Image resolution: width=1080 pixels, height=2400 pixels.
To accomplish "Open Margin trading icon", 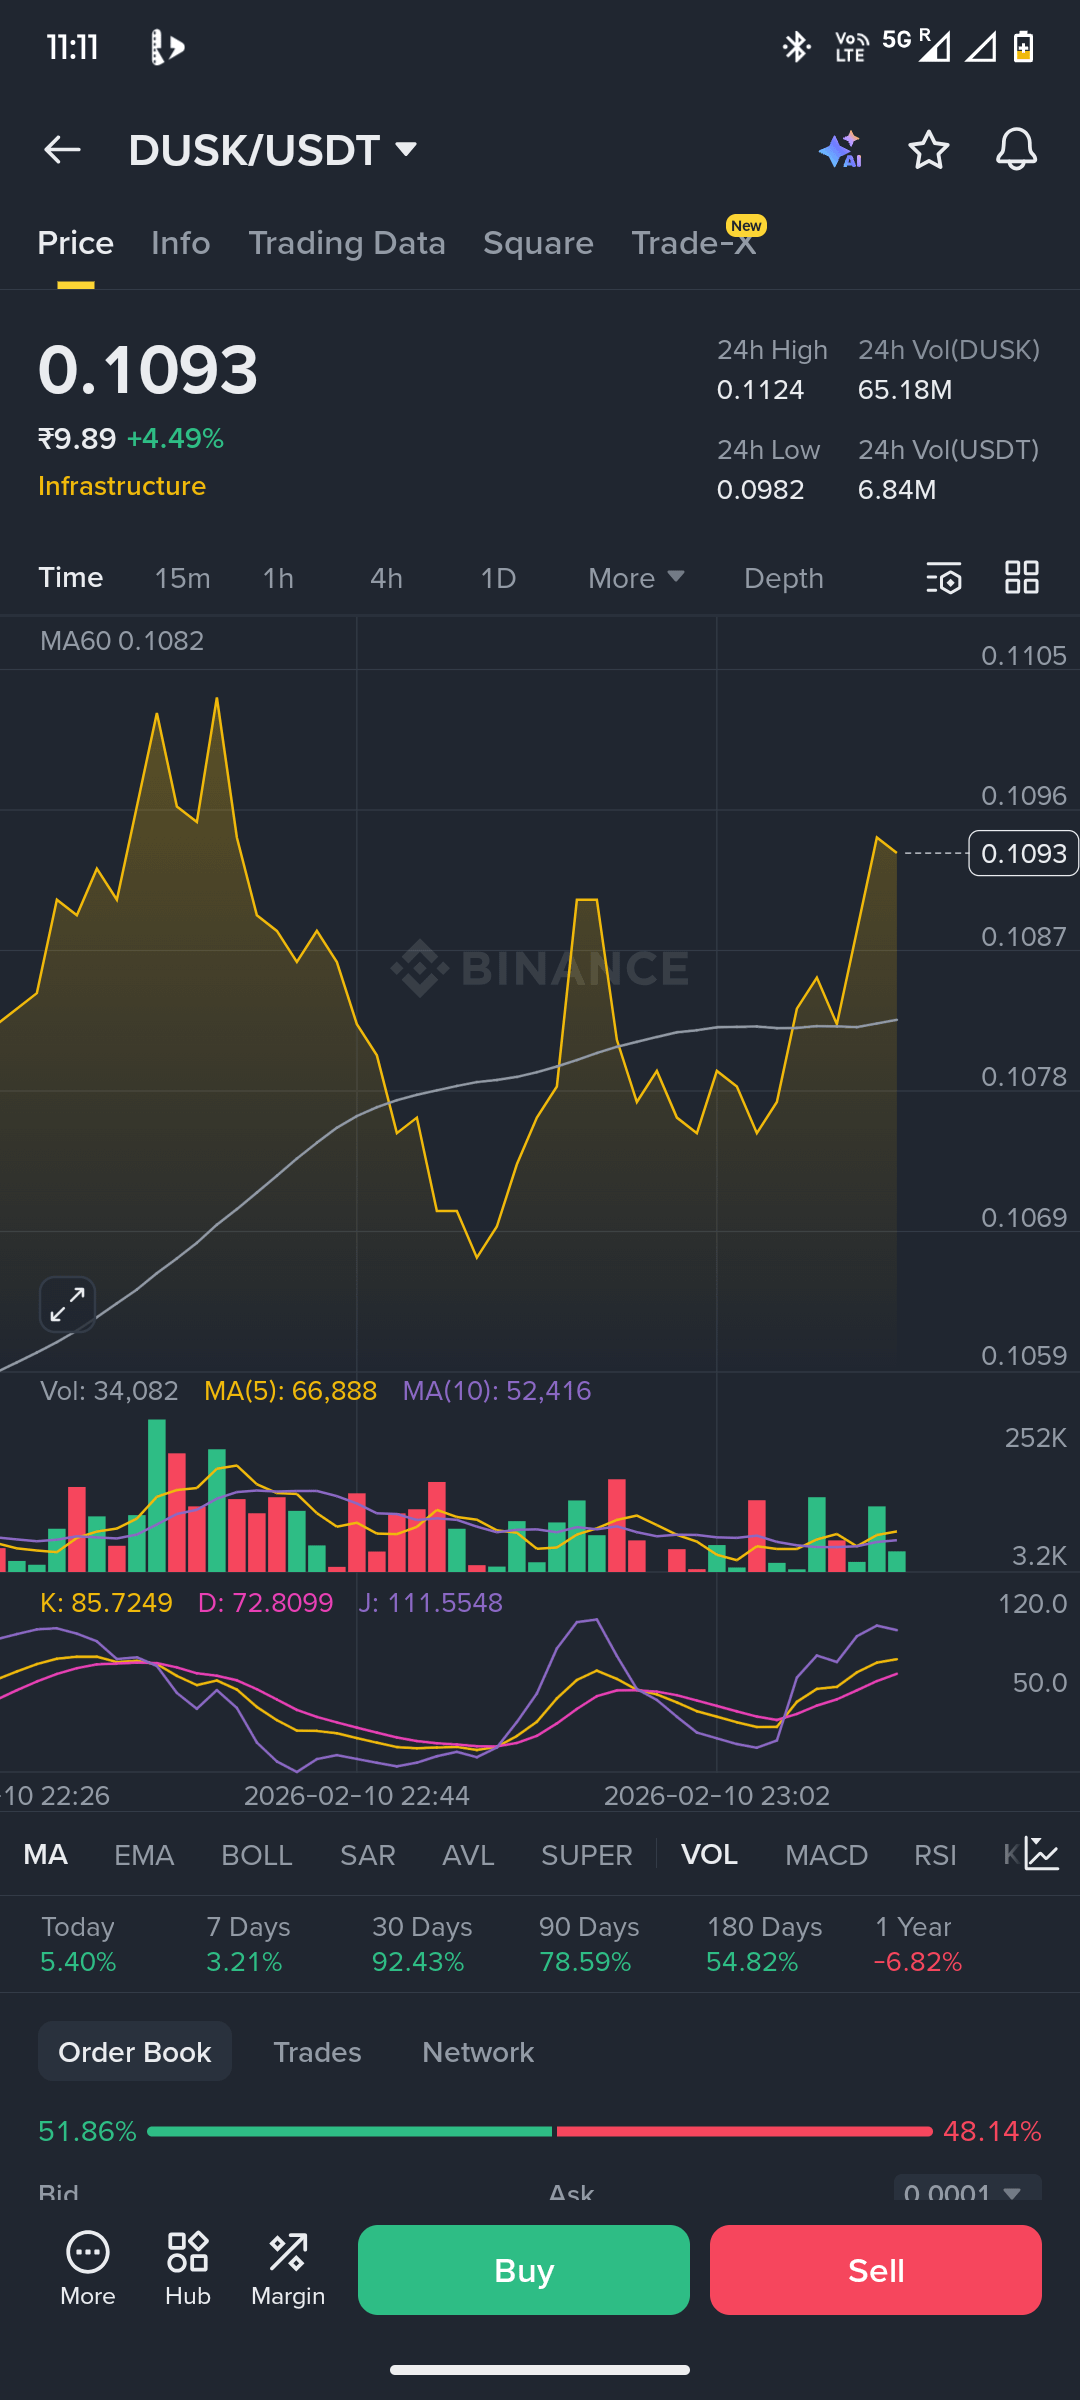I will click(x=288, y=2270).
